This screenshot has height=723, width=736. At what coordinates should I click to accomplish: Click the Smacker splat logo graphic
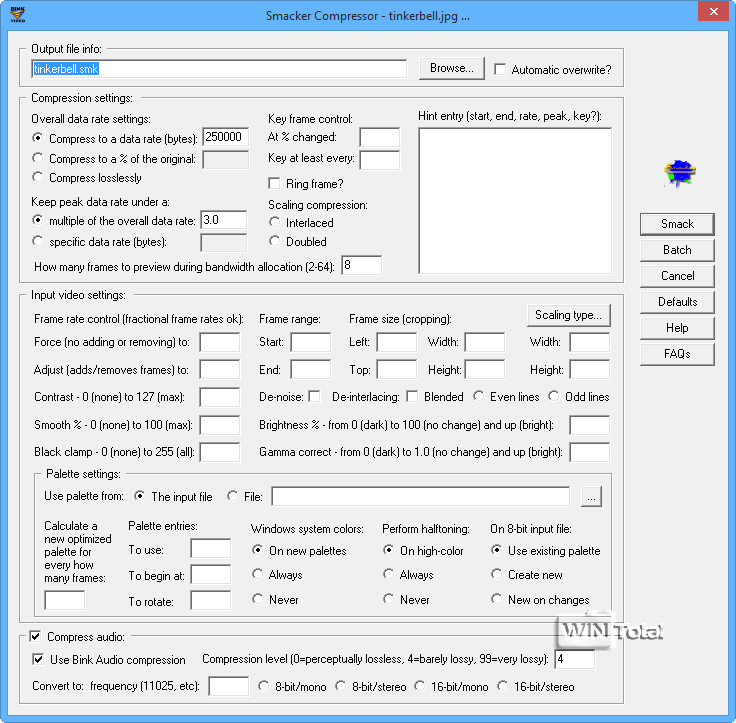point(679,173)
